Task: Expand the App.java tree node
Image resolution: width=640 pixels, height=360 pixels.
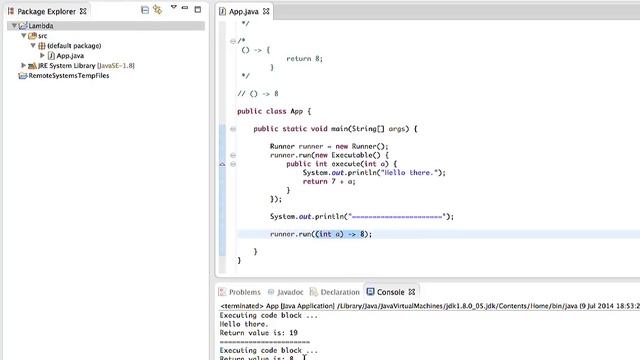Action: coord(42,55)
